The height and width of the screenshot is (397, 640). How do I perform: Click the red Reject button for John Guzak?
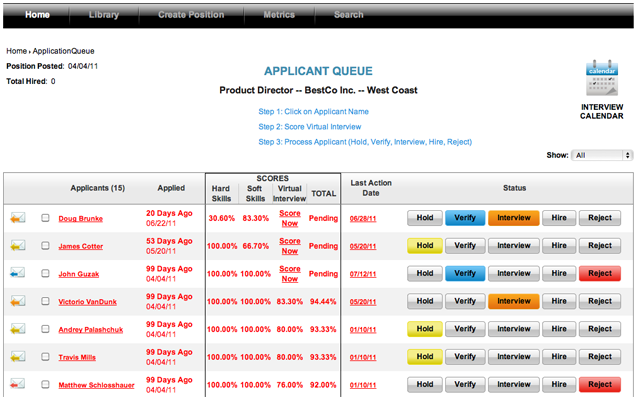[600, 273]
